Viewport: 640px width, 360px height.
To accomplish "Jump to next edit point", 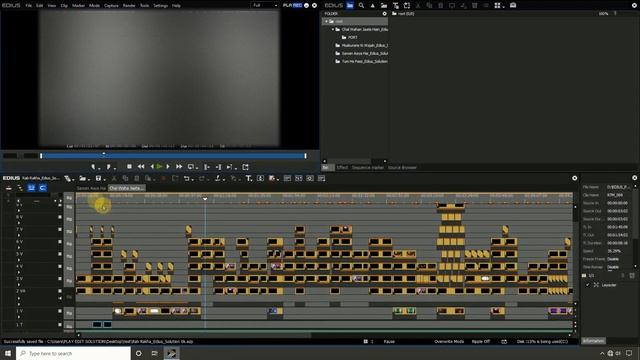I will point(218,167).
